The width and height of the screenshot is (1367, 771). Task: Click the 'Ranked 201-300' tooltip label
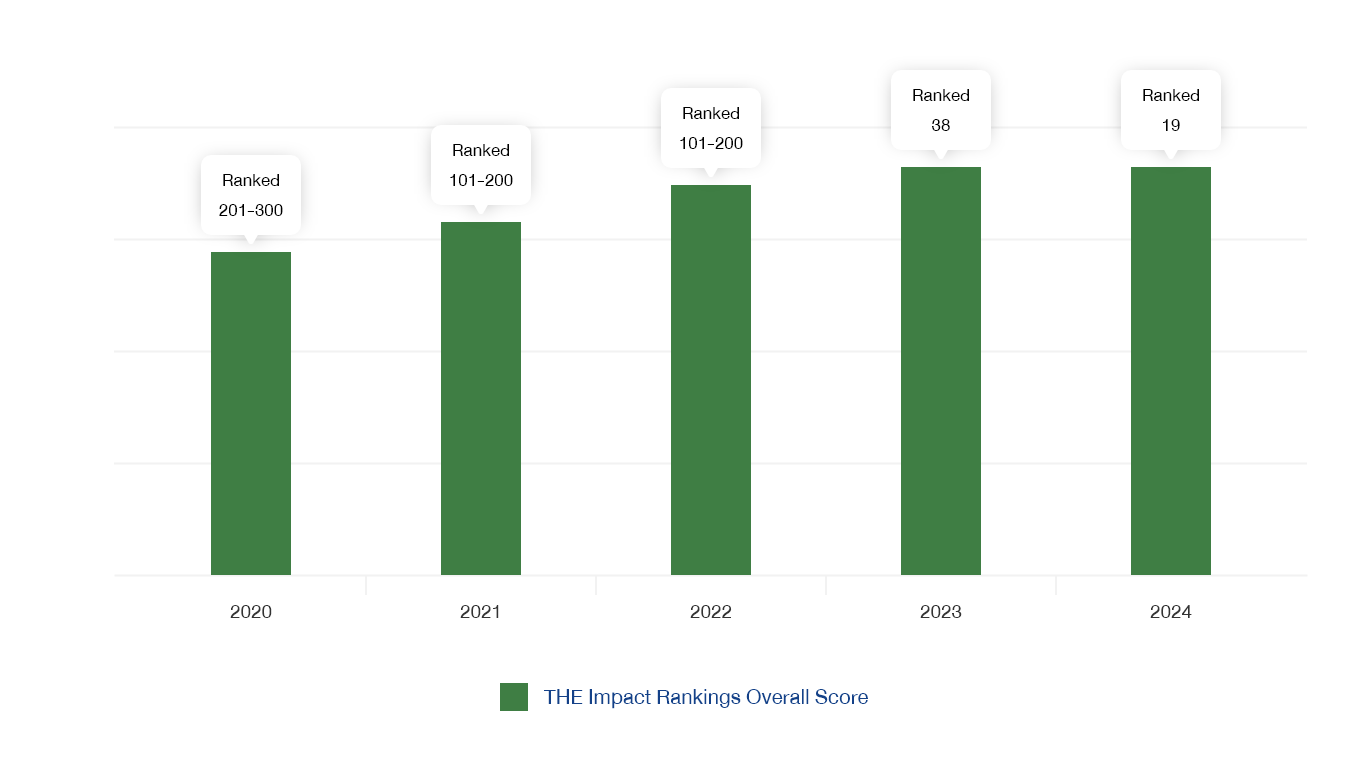(x=251, y=195)
